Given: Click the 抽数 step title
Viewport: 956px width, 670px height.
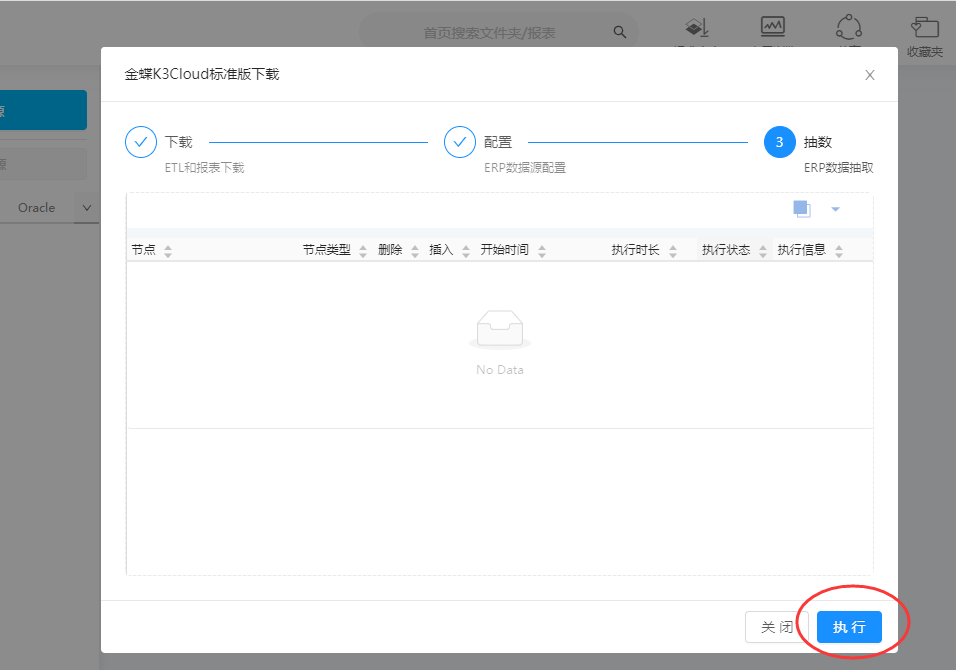Looking at the screenshot, I should point(818,142).
